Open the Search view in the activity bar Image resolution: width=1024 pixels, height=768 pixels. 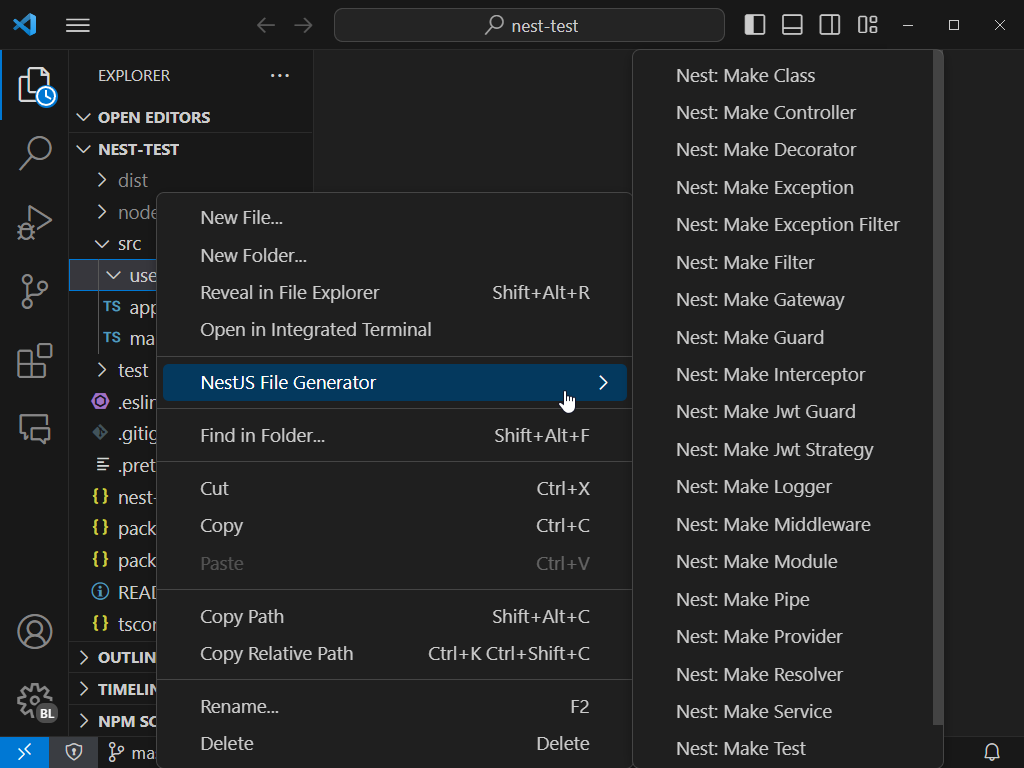[x=35, y=153]
